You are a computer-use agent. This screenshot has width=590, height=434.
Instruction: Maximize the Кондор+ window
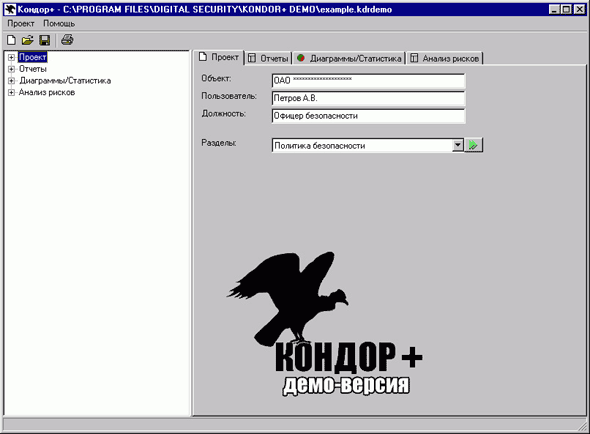coord(566,9)
